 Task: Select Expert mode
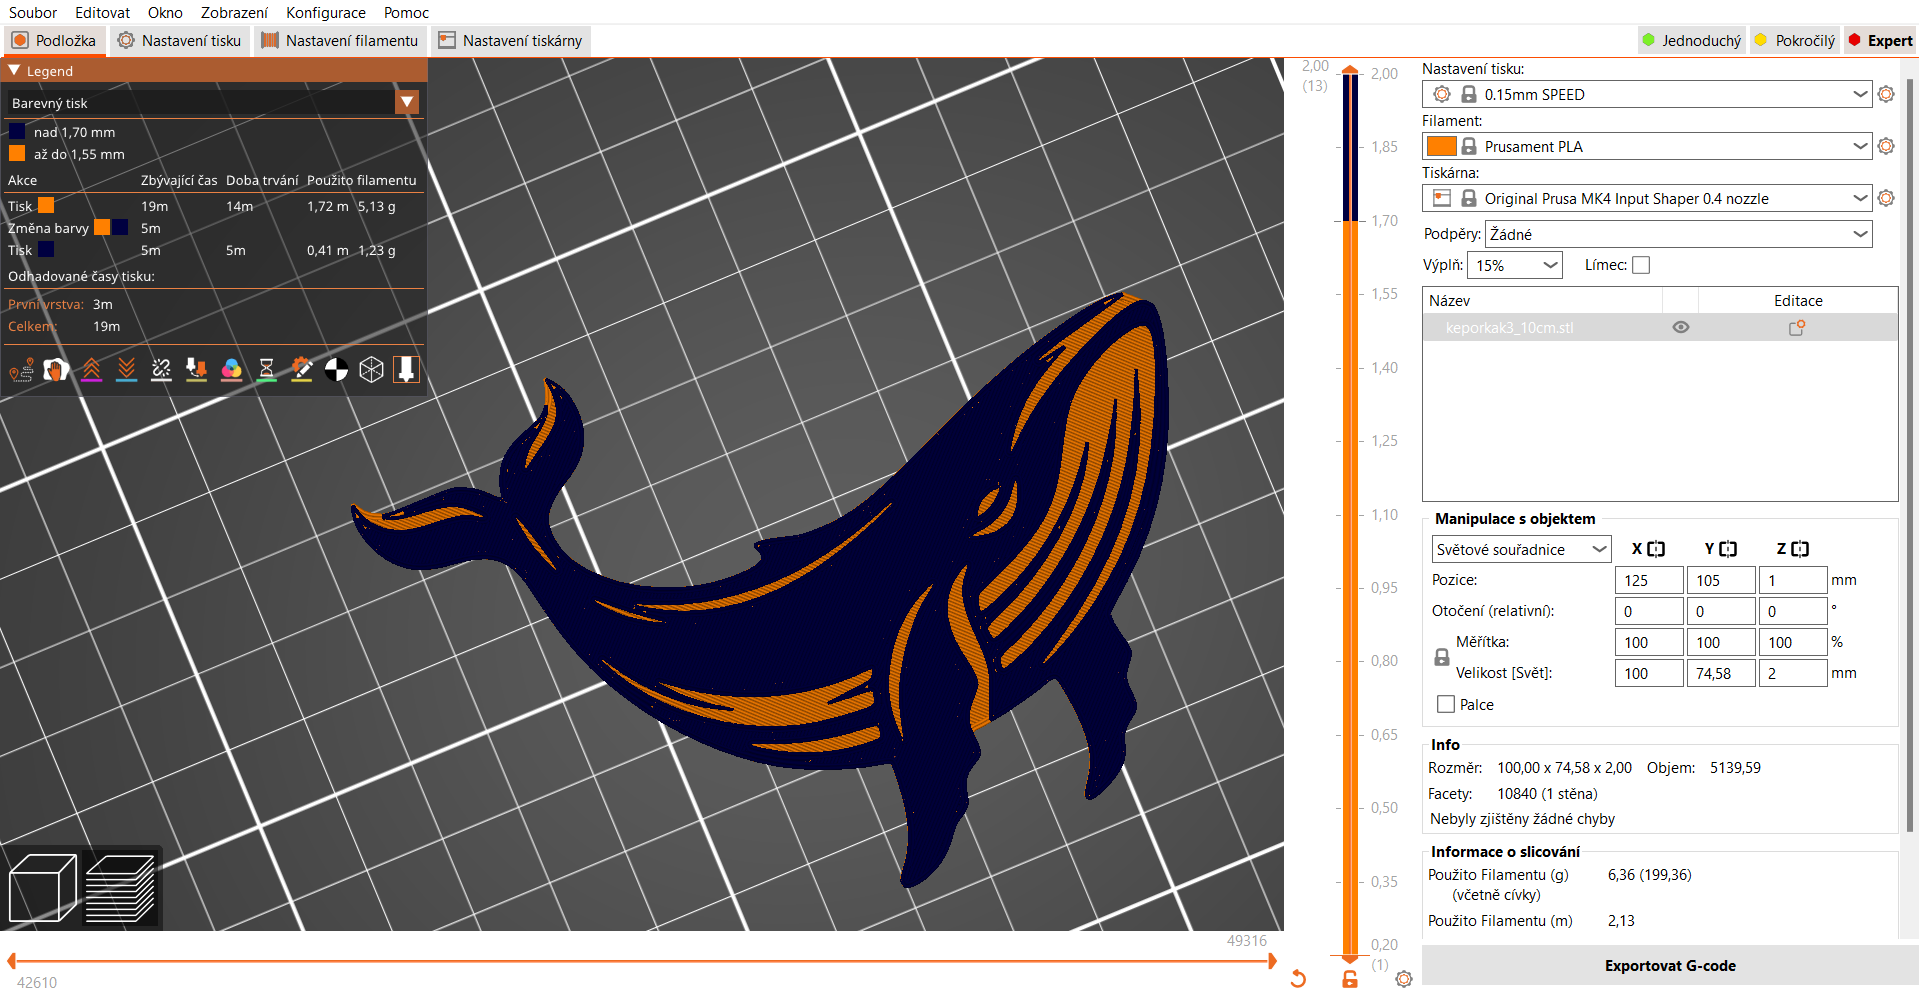click(1881, 41)
